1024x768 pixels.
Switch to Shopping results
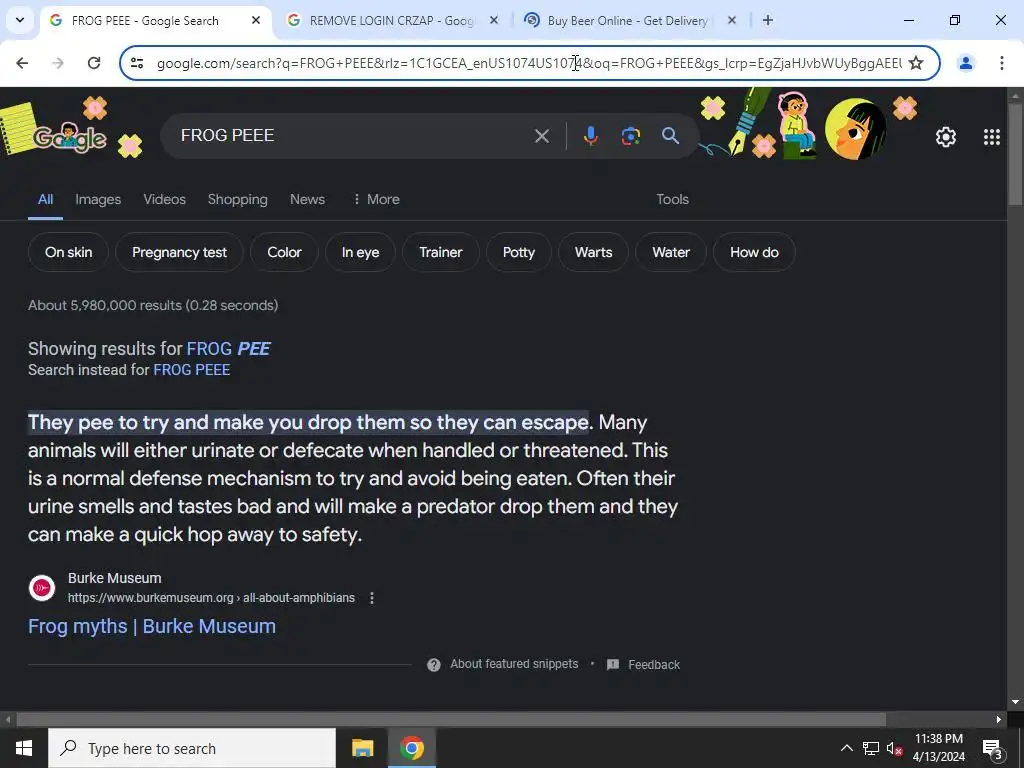click(238, 199)
